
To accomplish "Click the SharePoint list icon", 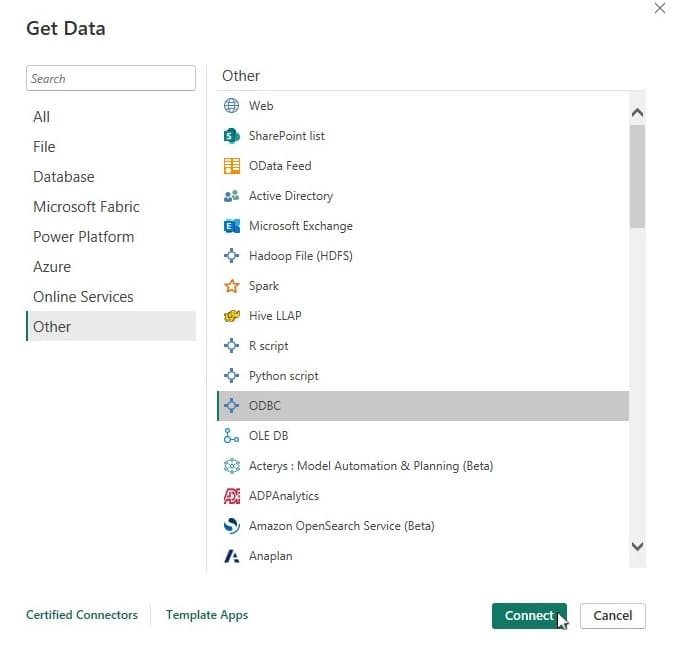I will point(231,136).
